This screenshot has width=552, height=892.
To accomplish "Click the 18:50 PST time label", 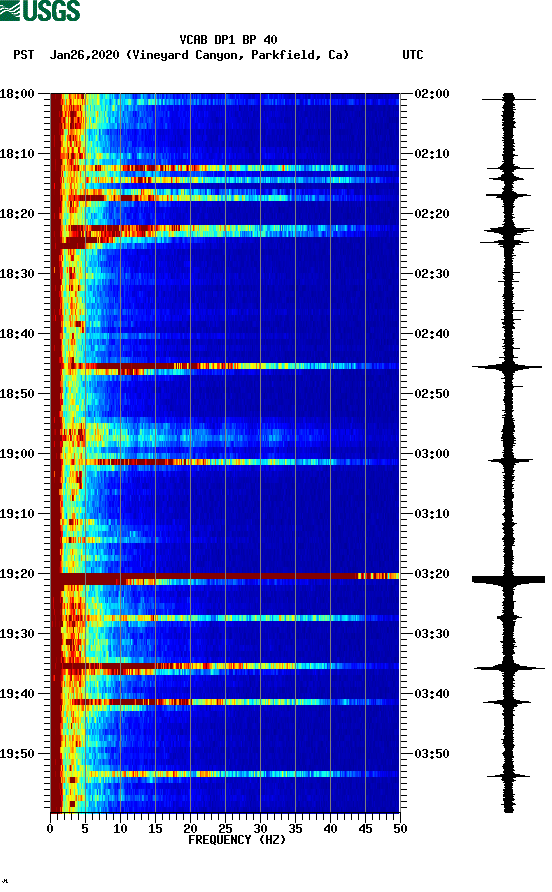I will 17,394.
